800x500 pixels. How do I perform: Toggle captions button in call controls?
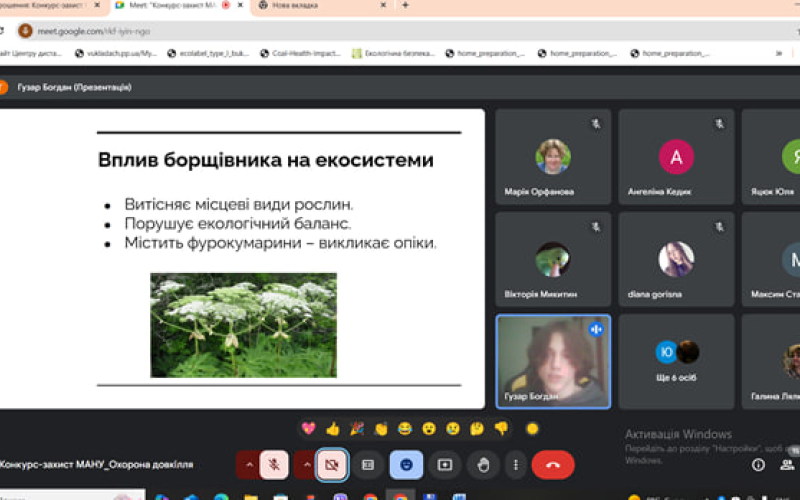coord(368,464)
